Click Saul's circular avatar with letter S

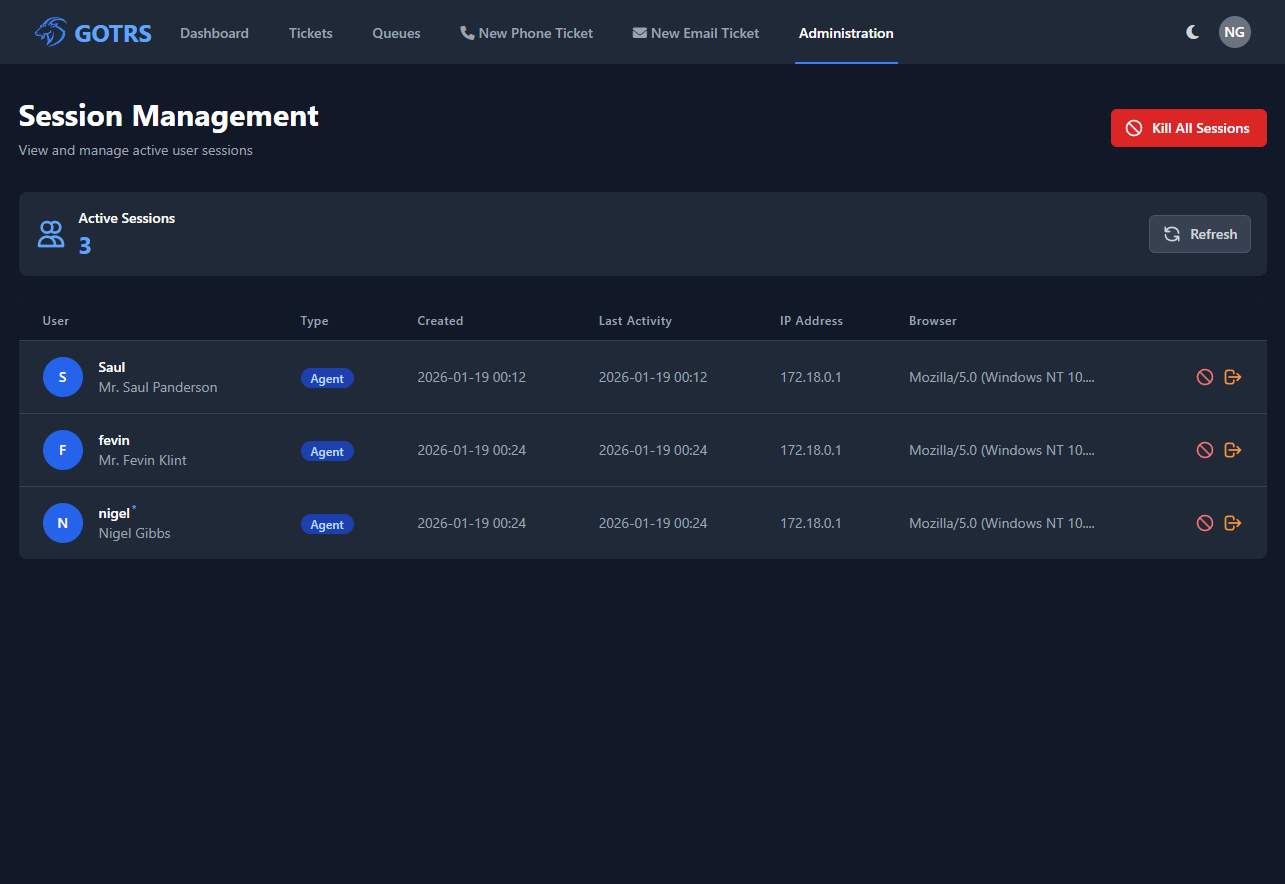point(62,377)
